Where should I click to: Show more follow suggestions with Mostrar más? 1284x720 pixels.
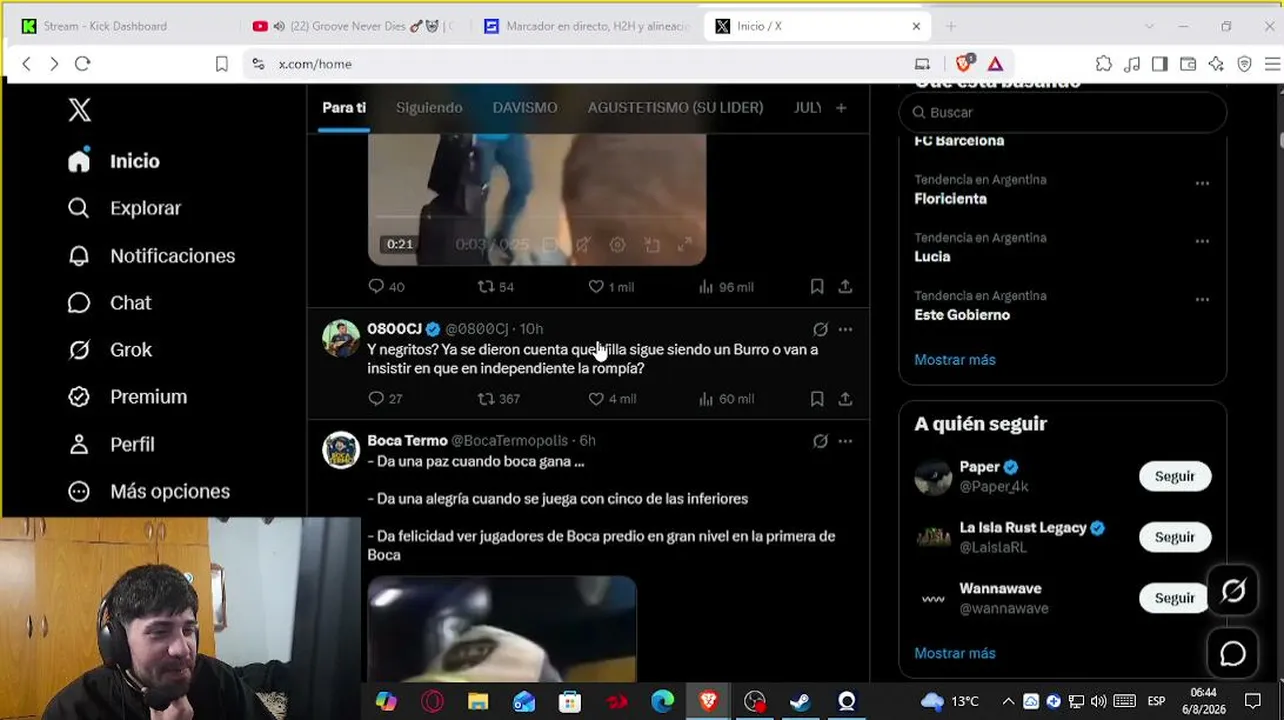click(x=955, y=653)
